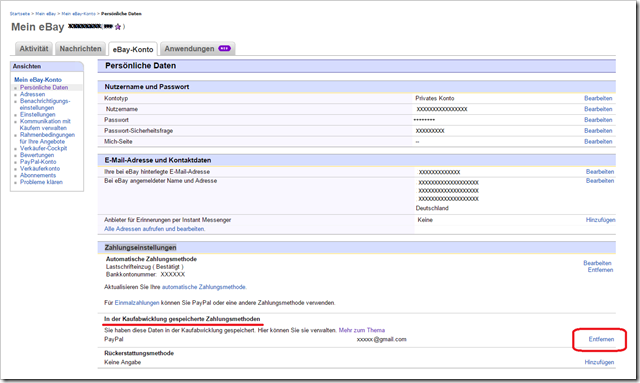
Task: Click the Deutschland address line
Action: [x=432, y=208]
